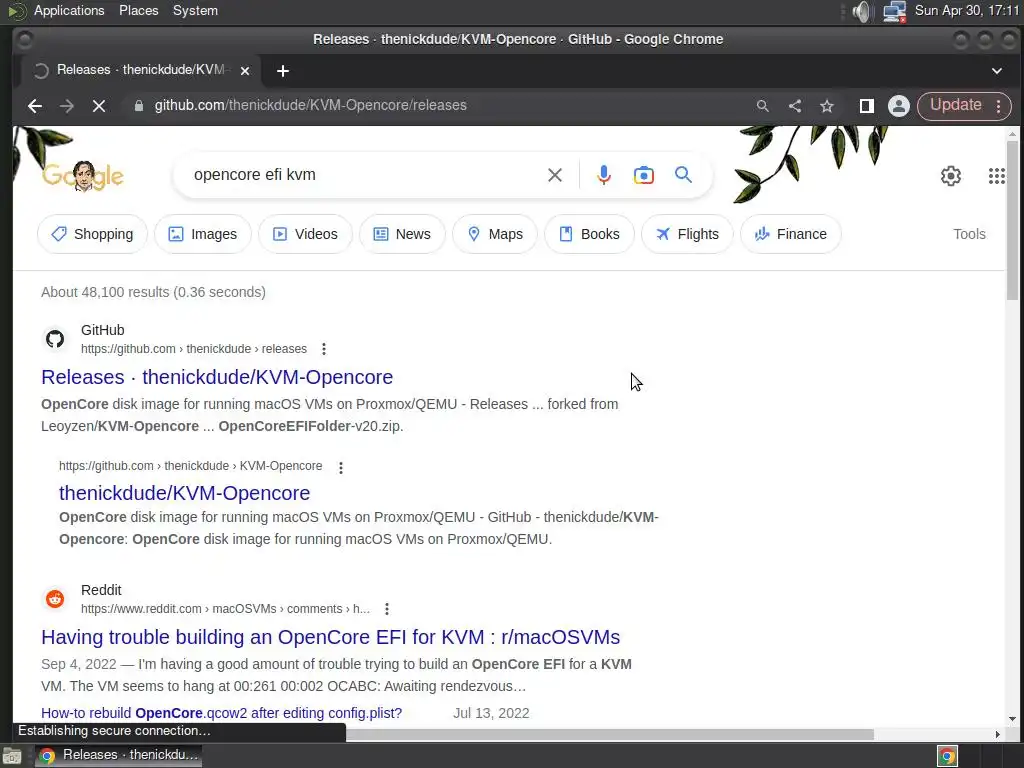Clear the Google search box
Screen dimensions: 1024x768
tap(554, 175)
